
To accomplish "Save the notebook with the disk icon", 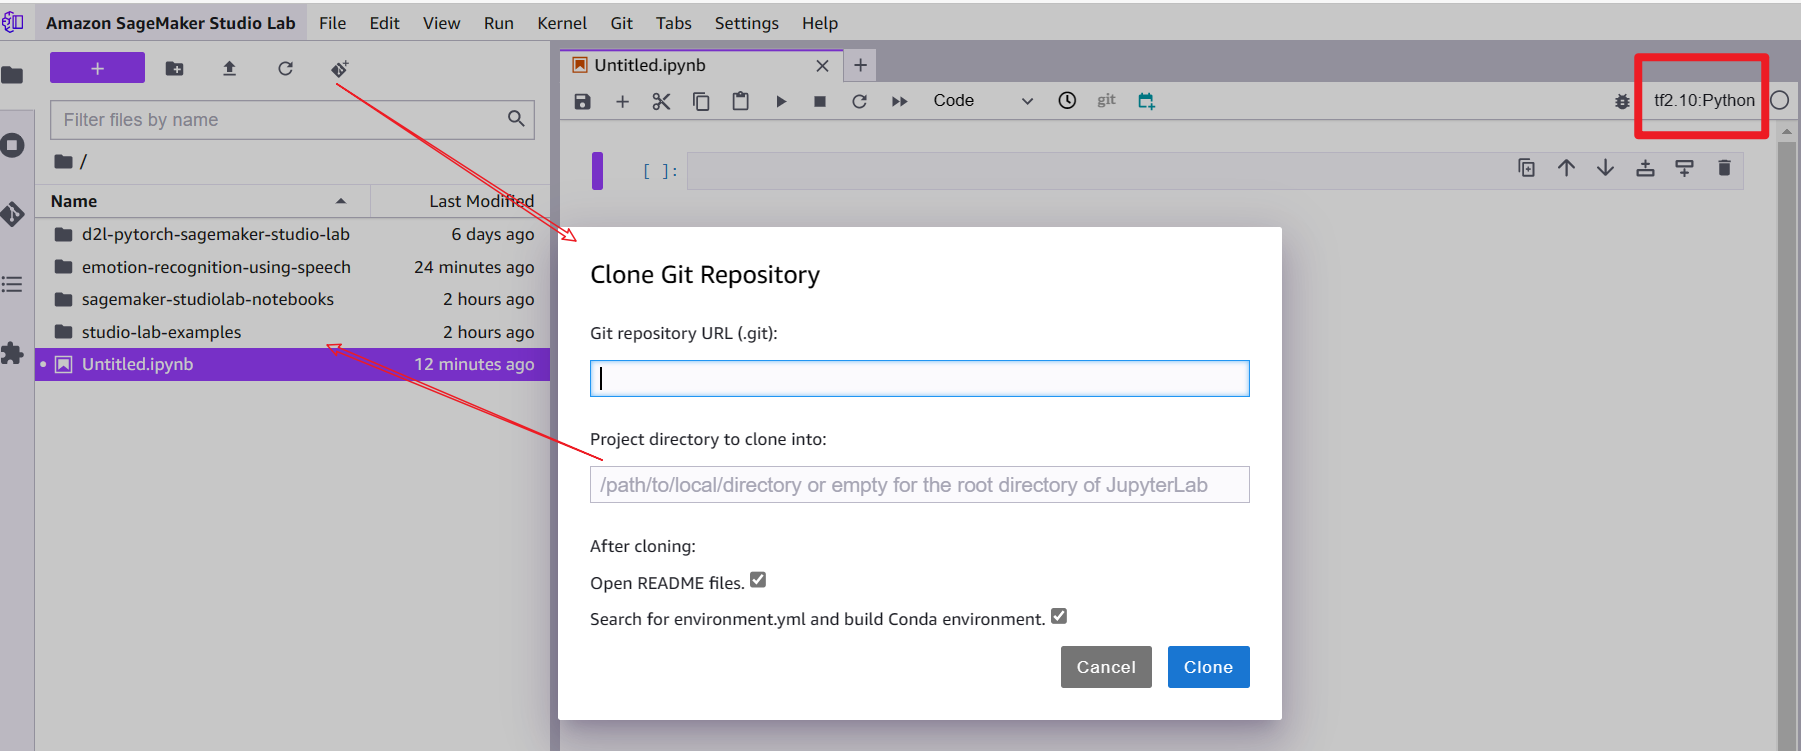I will [x=583, y=101].
